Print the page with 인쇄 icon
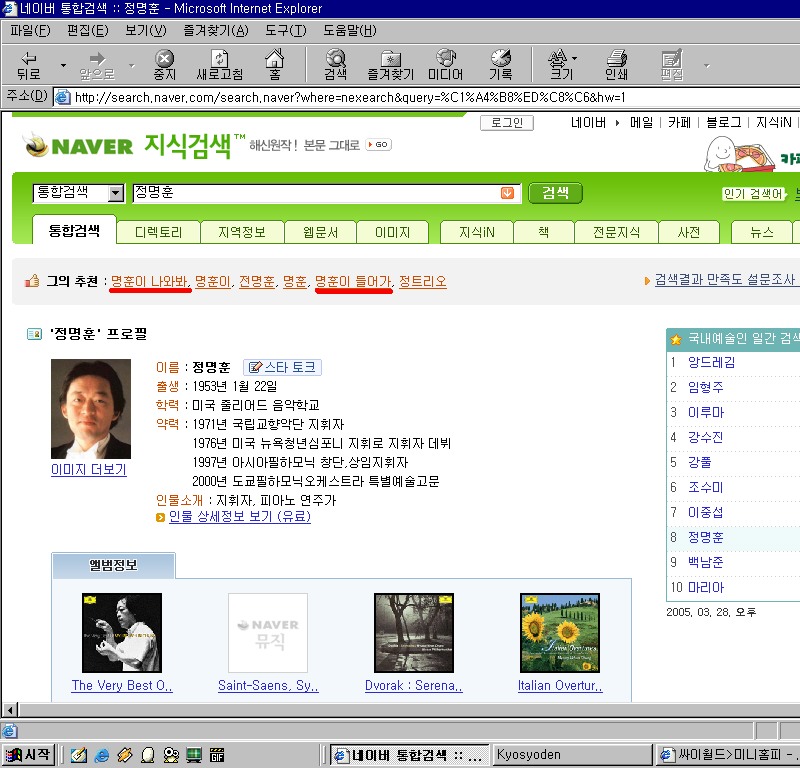This screenshot has width=800, height=768. 616,65
